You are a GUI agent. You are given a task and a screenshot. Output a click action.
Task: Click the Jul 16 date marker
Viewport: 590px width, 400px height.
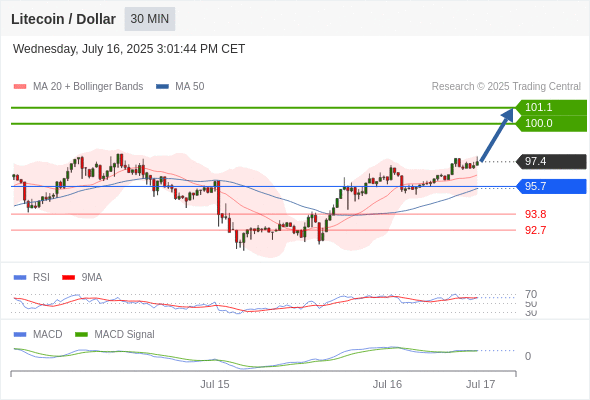[387, 384]
